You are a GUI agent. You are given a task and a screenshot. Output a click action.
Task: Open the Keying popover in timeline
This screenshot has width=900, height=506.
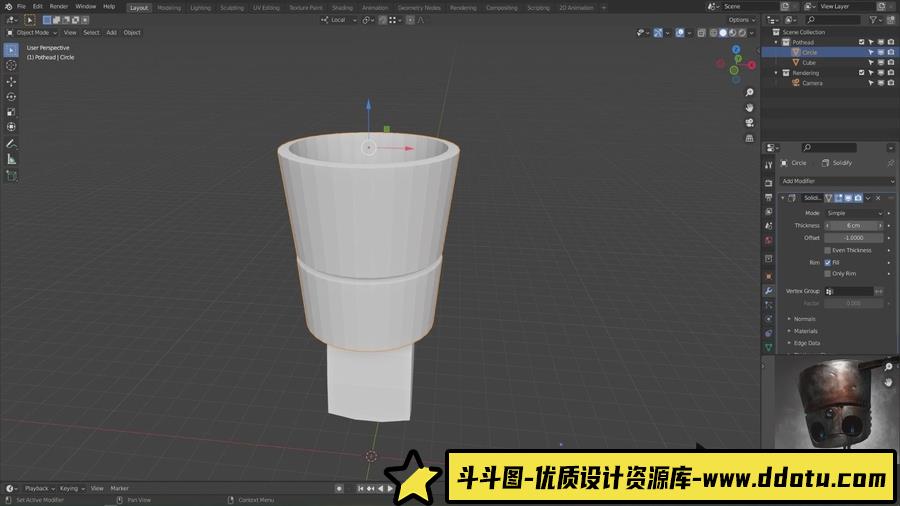tap(72, 489)
